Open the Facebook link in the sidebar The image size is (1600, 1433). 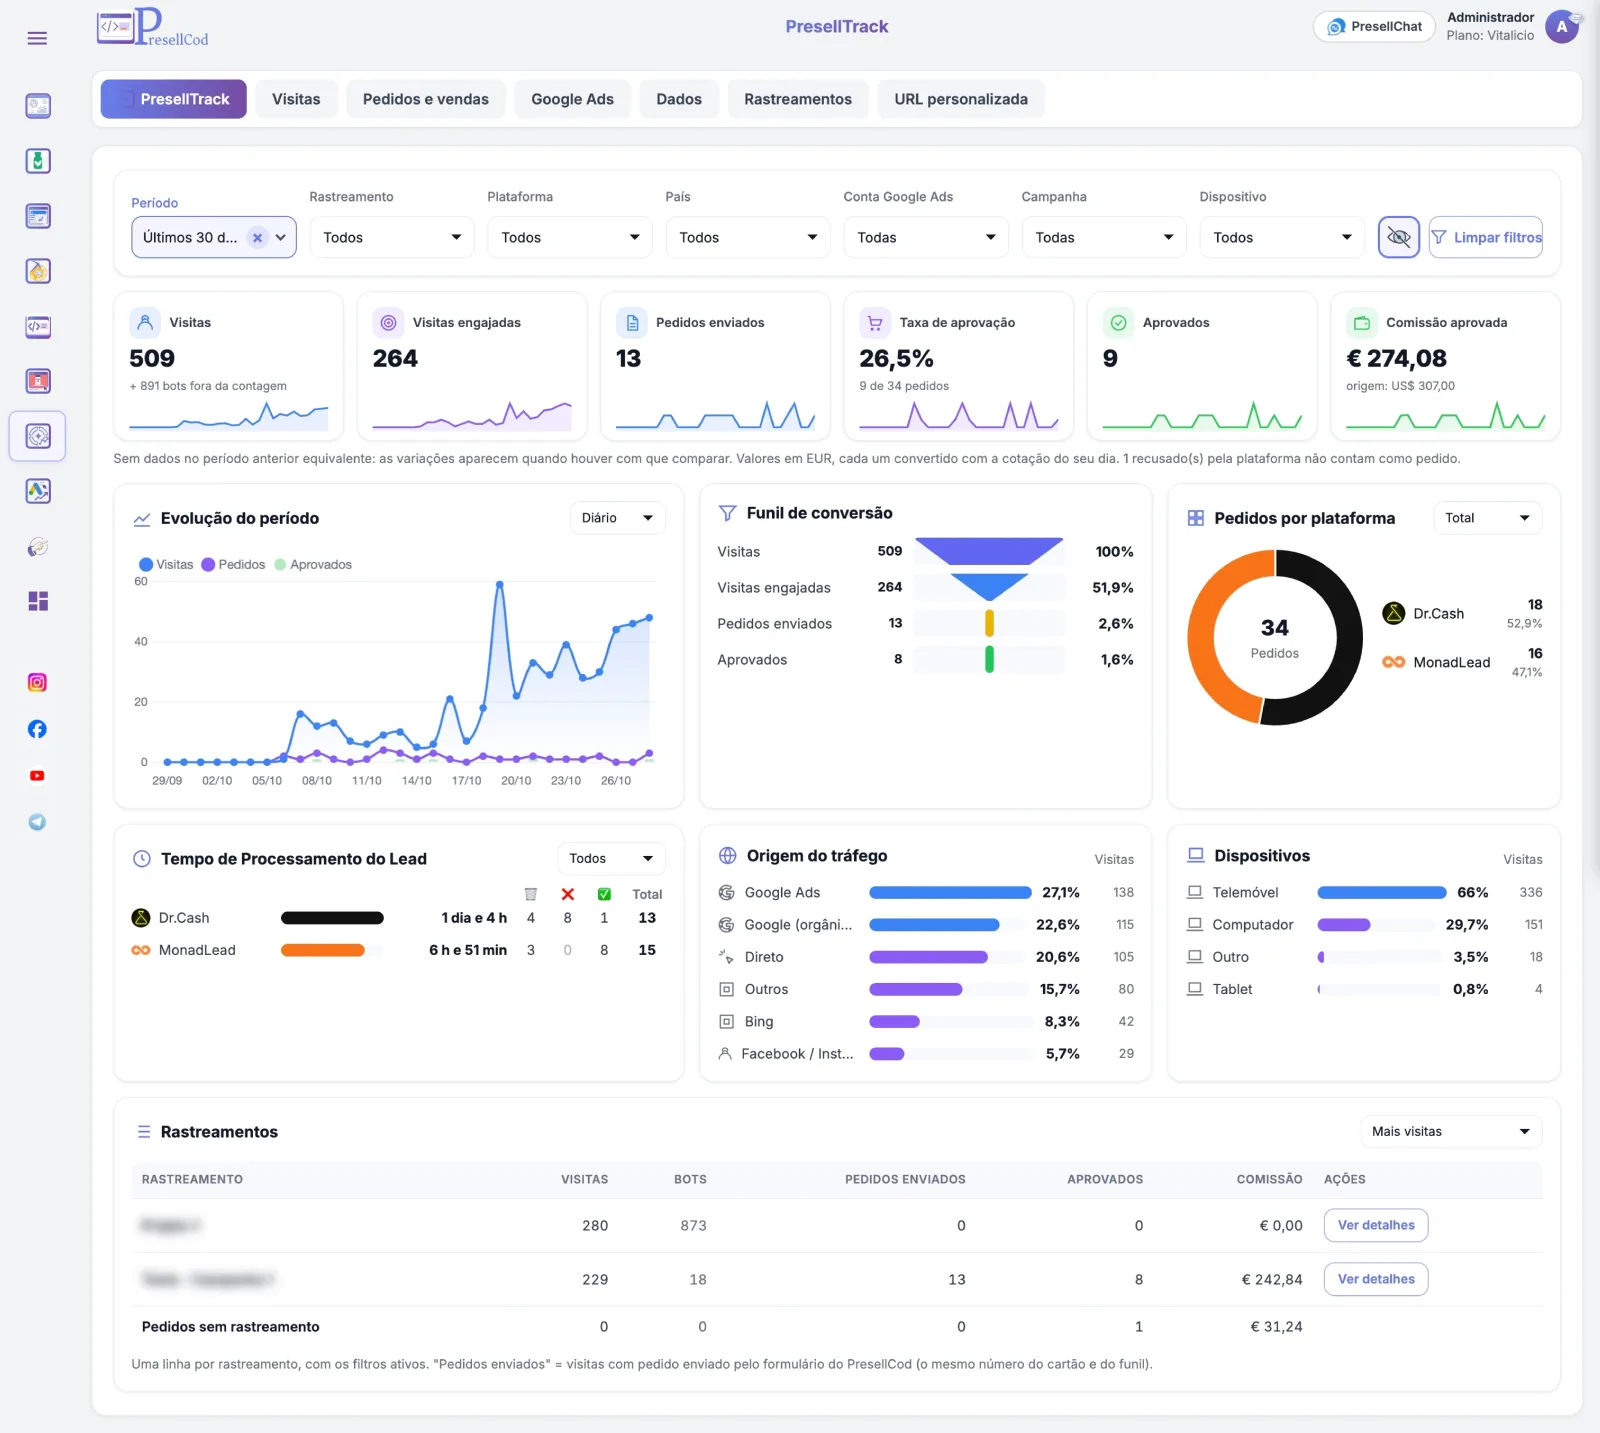point(37,729)
